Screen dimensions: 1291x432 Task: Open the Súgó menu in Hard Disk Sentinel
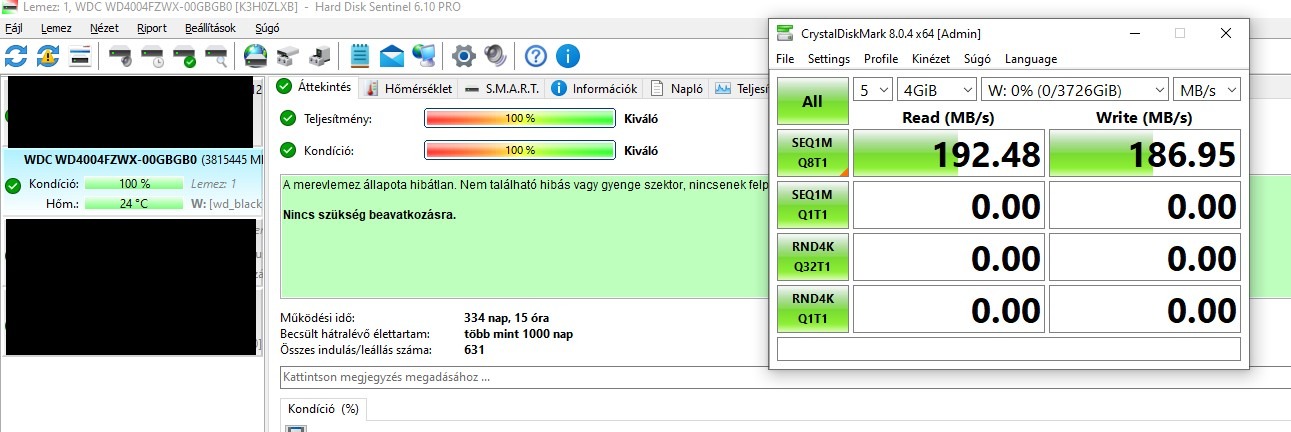click(268, 28)
